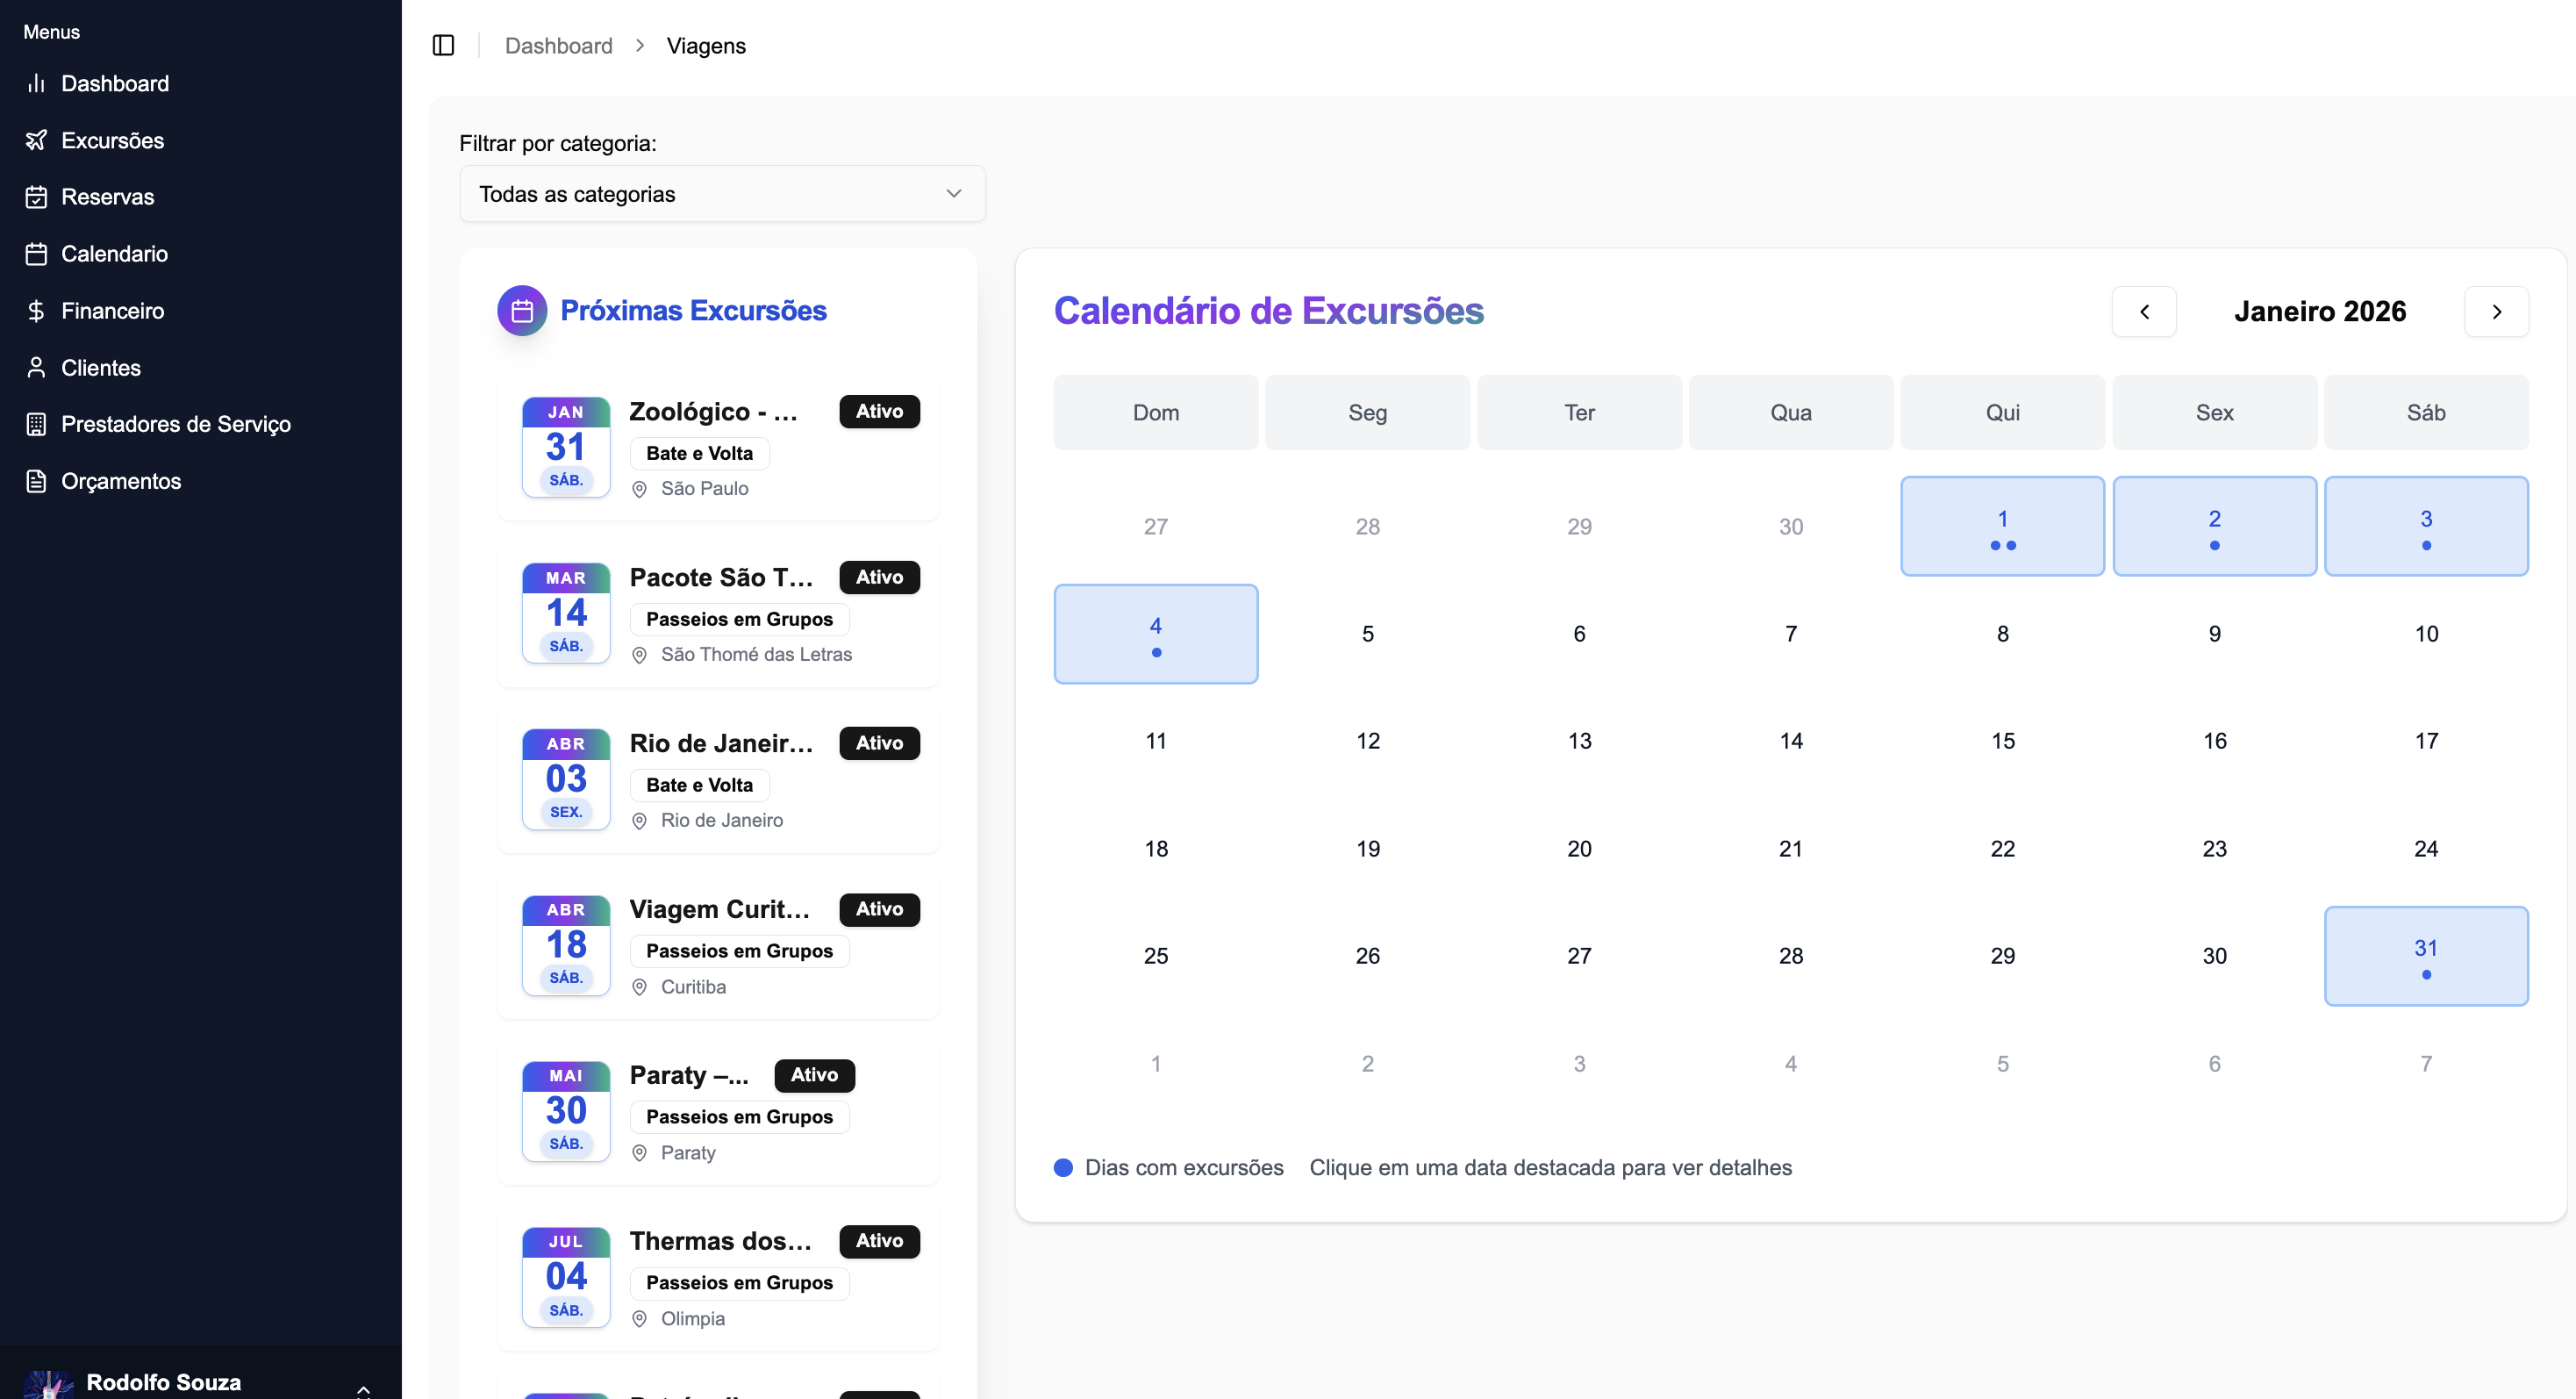Image resolution: width=2576 pixels, height=1399 pixels.
Task: Click the Excursões airplane icon
Action: click(36, 140)
